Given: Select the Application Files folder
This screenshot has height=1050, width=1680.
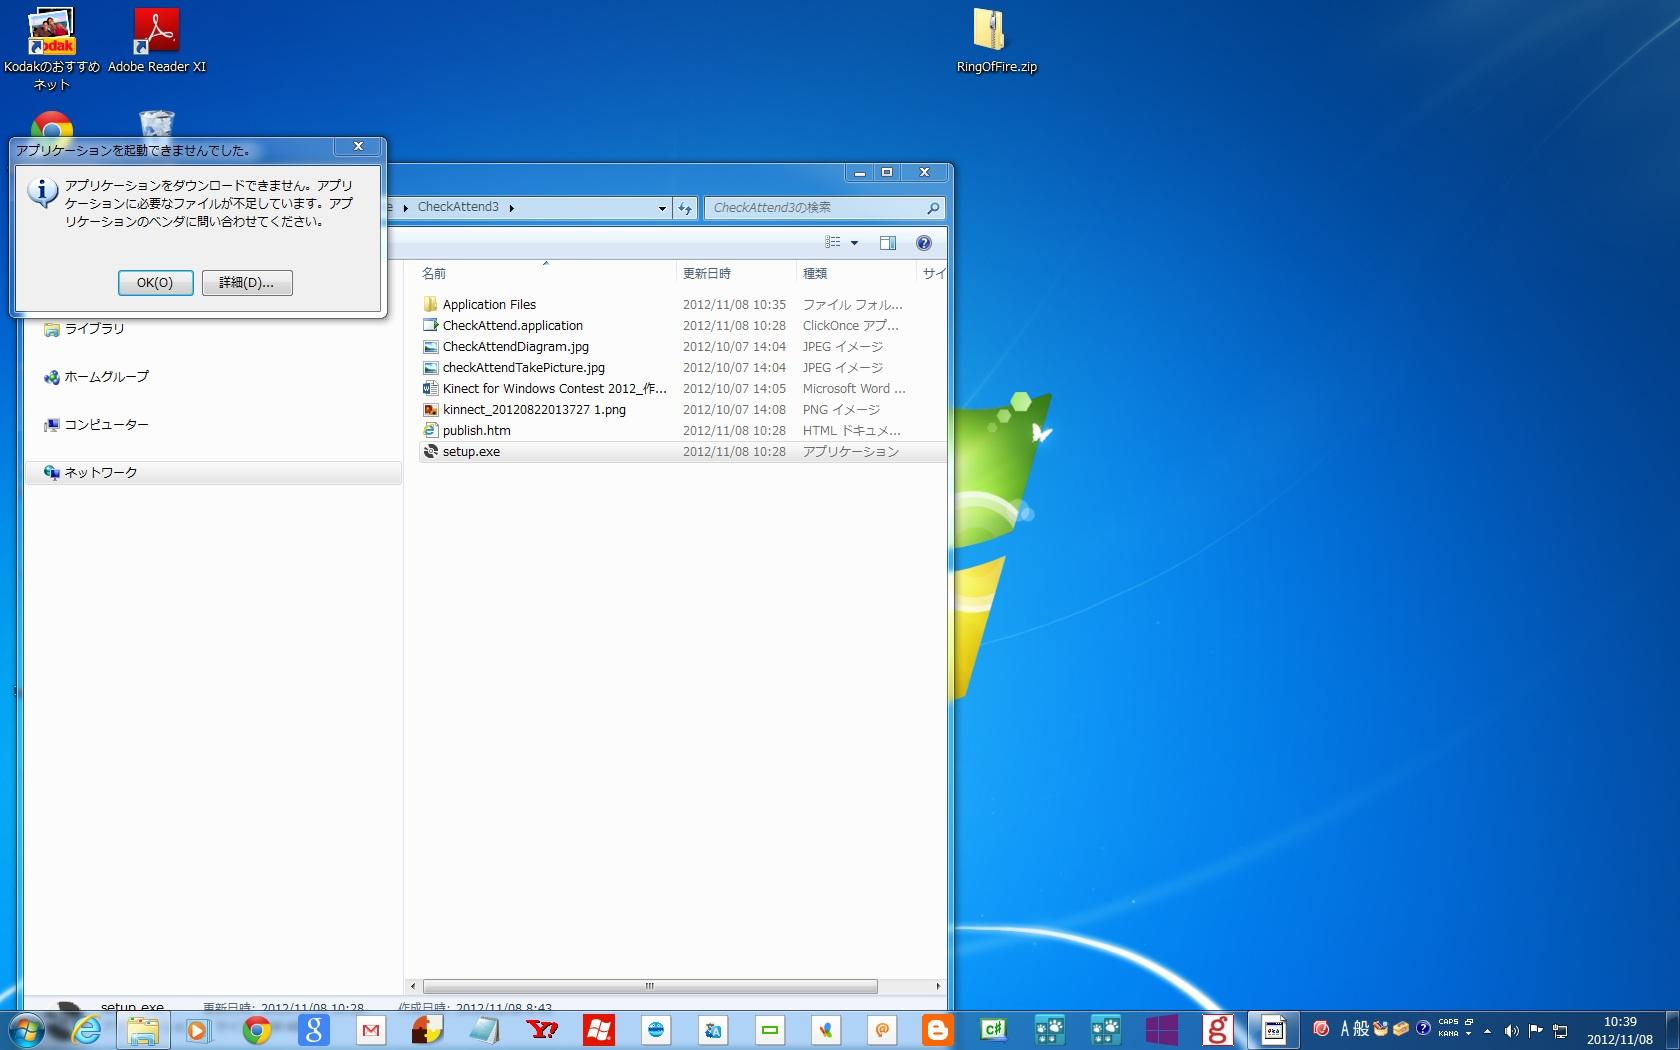Looking at the screenshot, I should pos(489,305).
